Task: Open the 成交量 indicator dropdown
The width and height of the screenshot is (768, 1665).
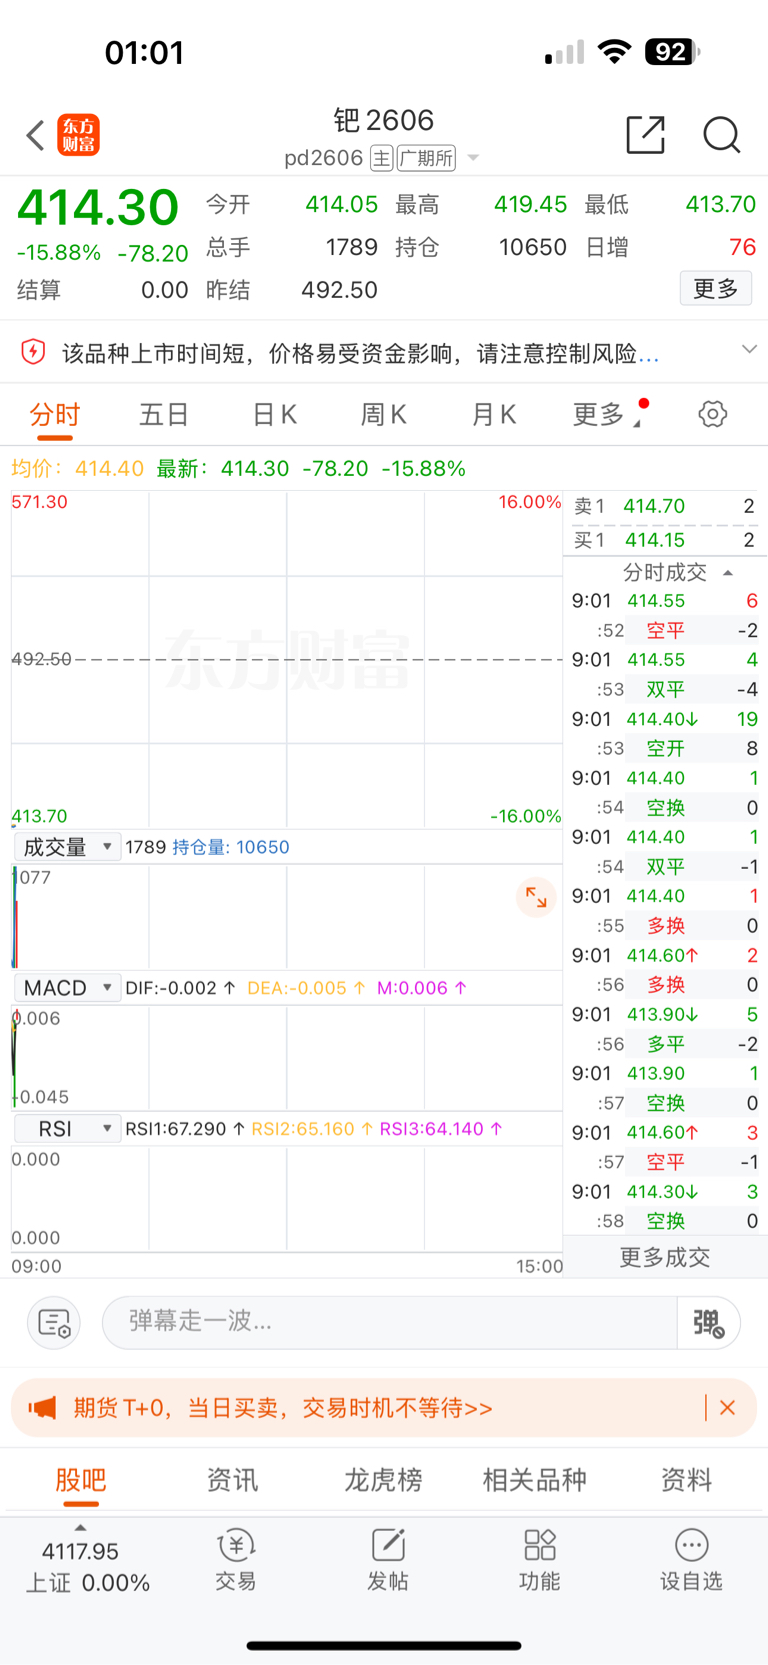Action: (67, 847)
